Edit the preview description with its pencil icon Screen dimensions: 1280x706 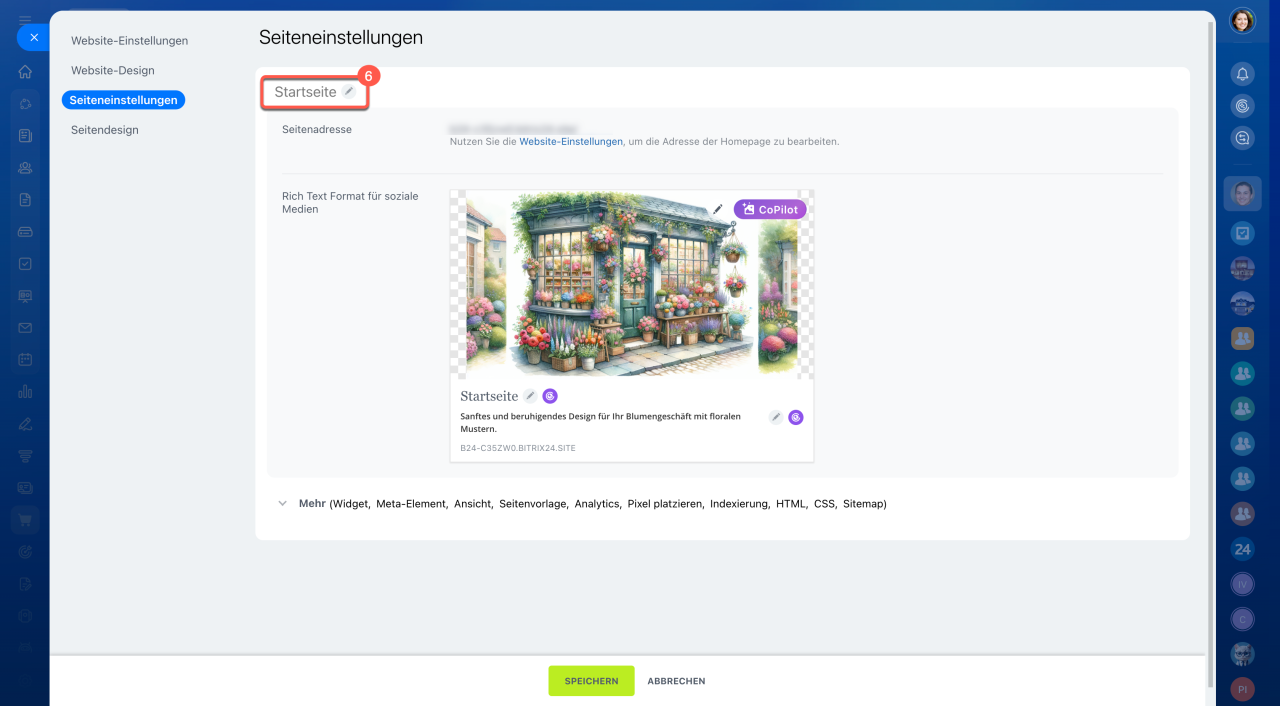(776, 417)
